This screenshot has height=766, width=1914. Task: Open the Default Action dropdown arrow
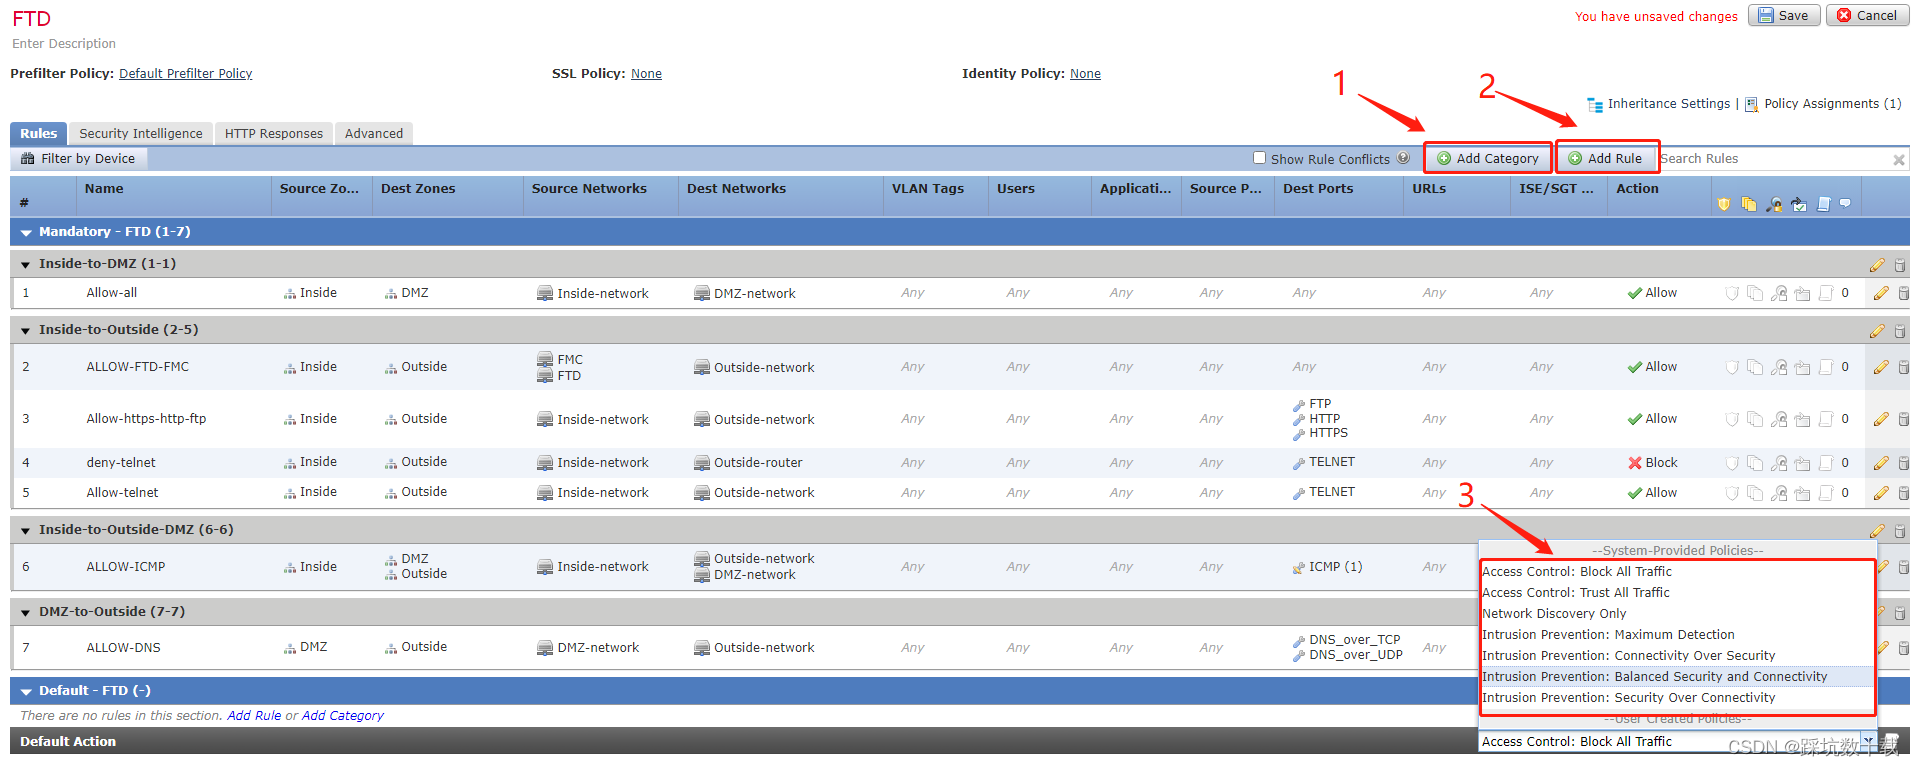pos(1867,741)
